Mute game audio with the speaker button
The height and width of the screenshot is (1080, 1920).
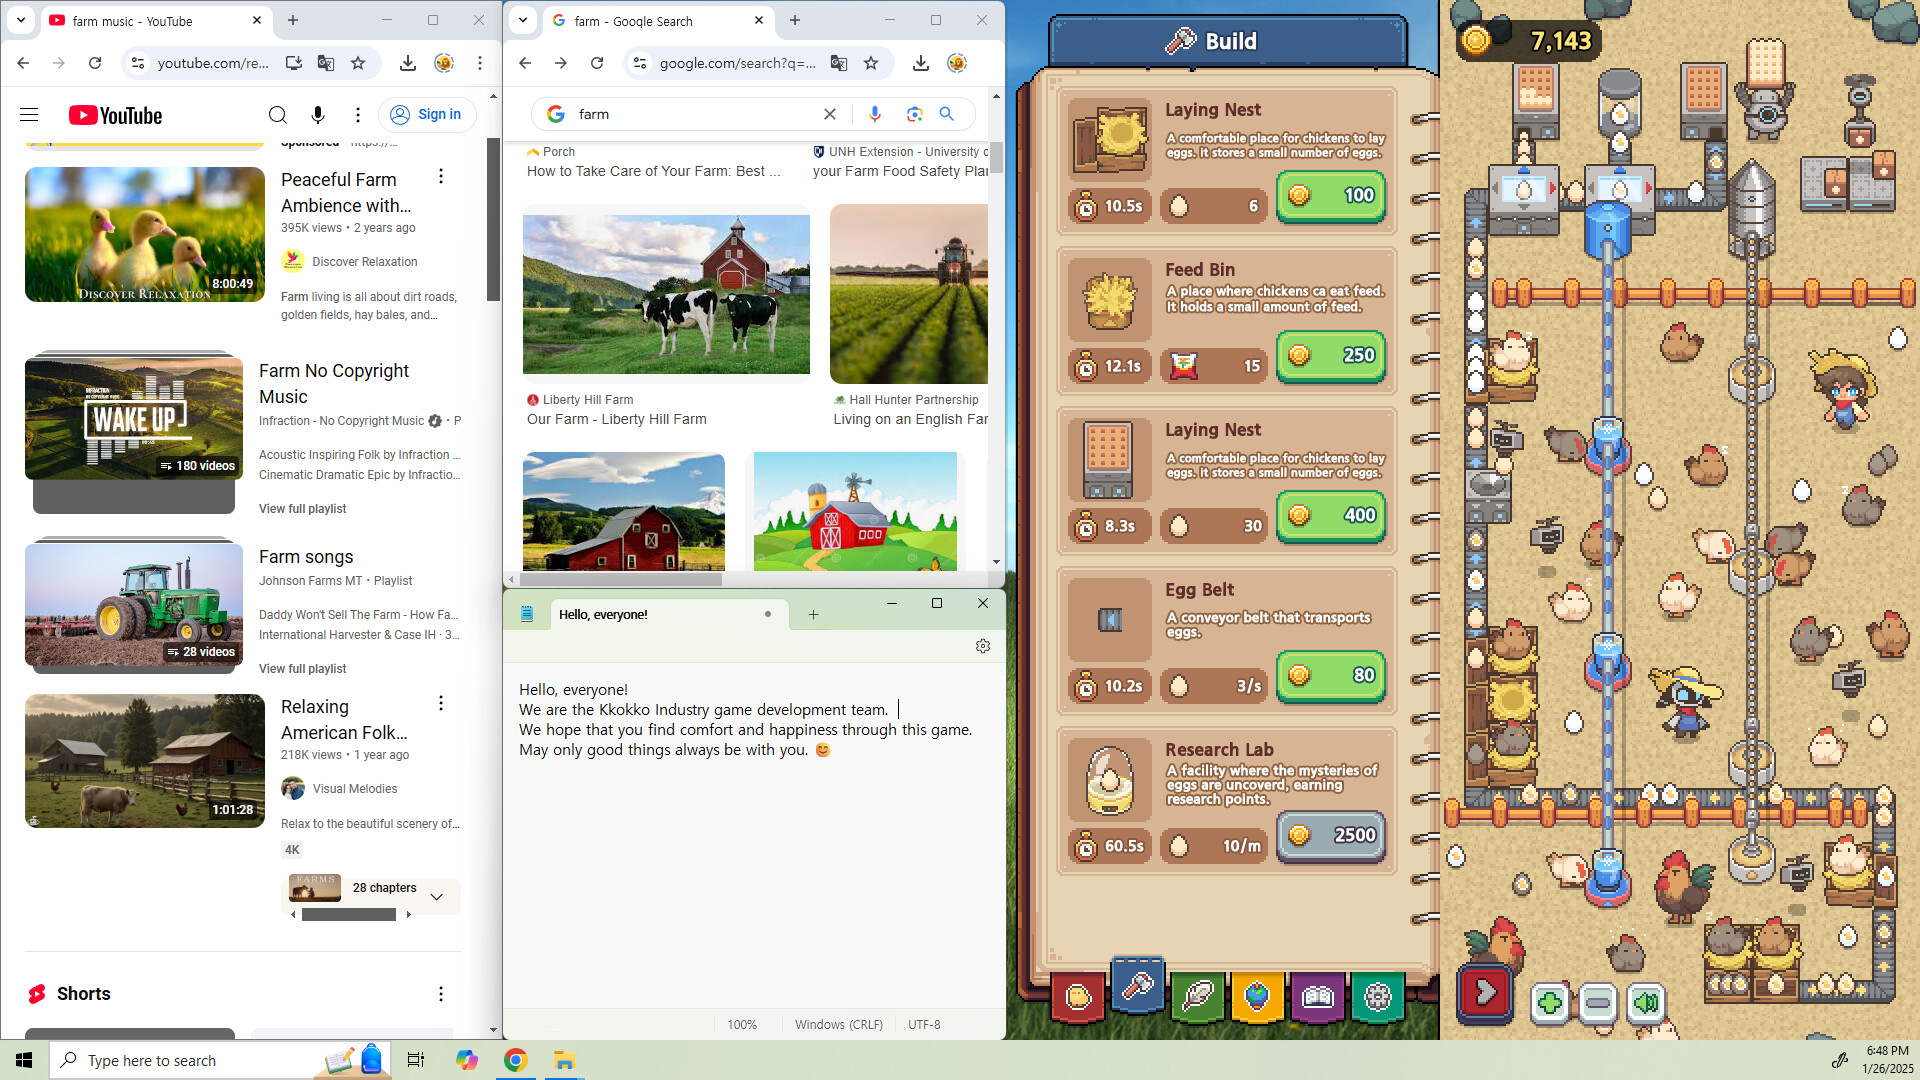click(x=1645, y=1003)
